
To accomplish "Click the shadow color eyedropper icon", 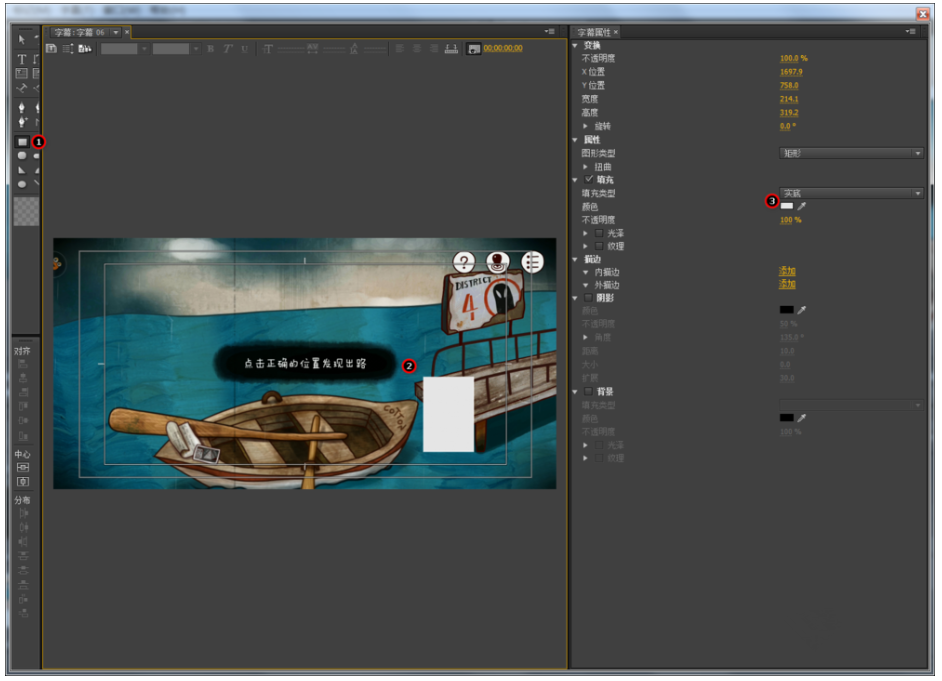I will [x=801, y=311].
